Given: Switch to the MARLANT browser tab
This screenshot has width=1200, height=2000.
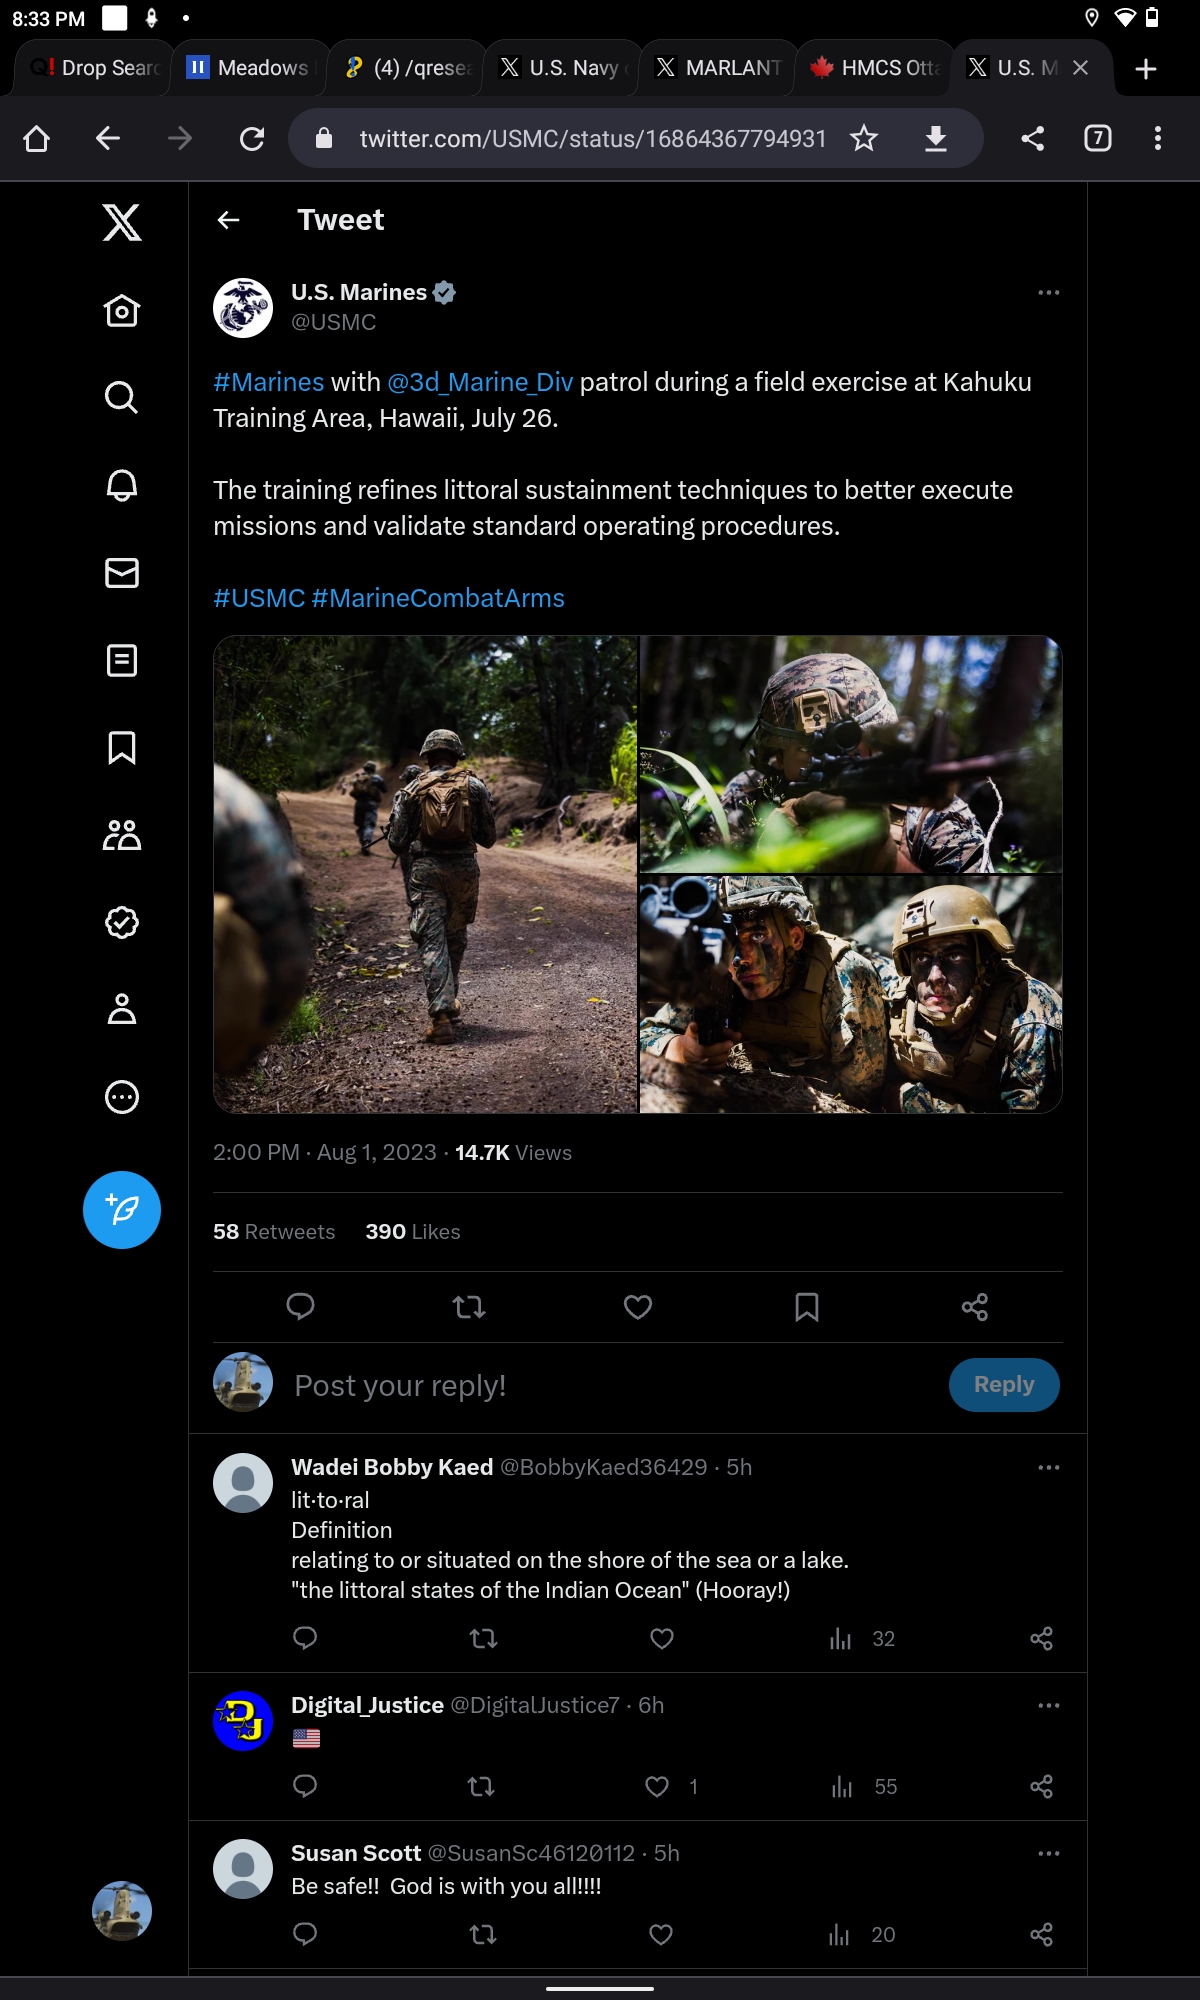Looking at the screenshot, I should coord(718,68).
